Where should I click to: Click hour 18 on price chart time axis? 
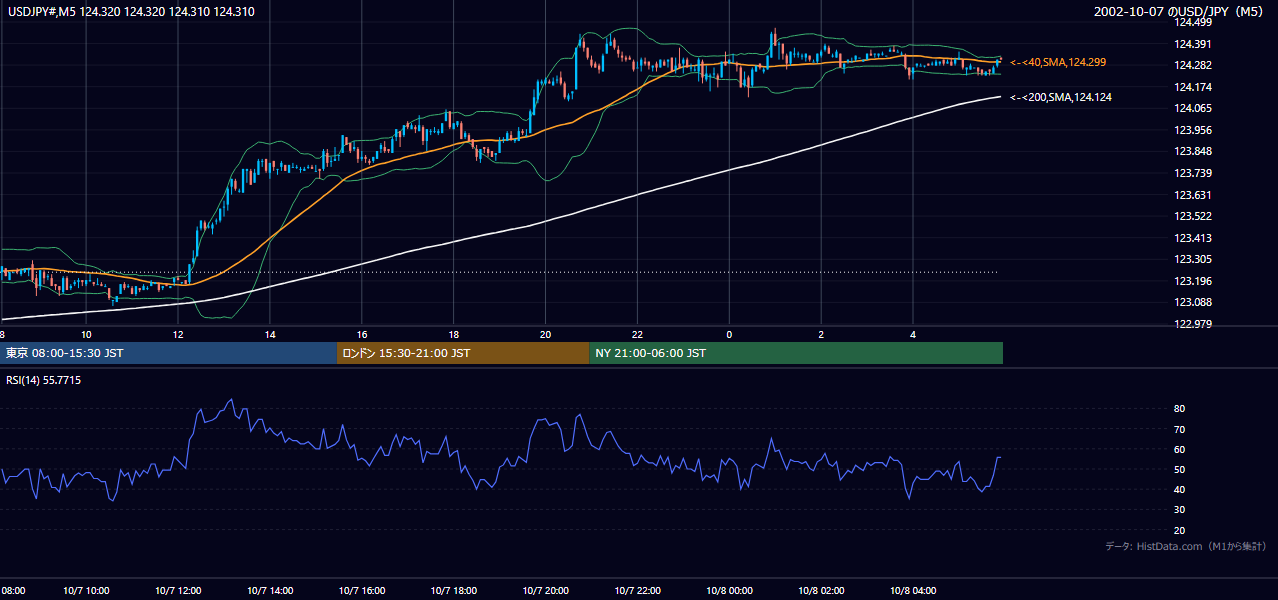(x=454, y=334)
